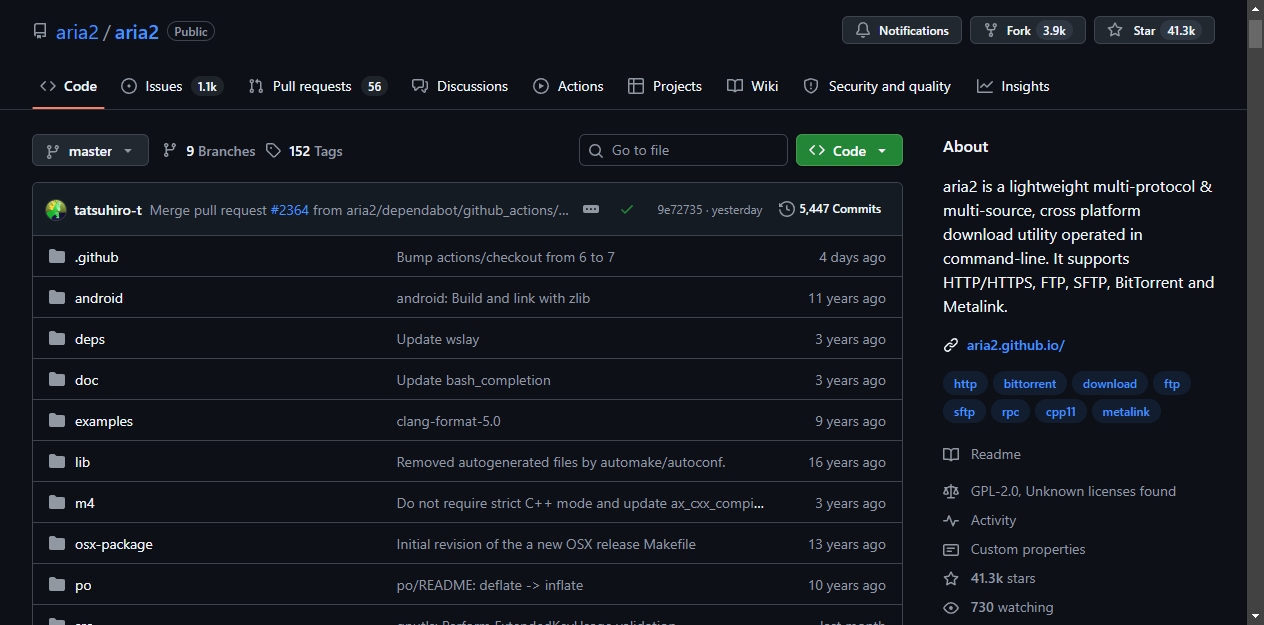View the 9 Branches link

pos(209,151)
